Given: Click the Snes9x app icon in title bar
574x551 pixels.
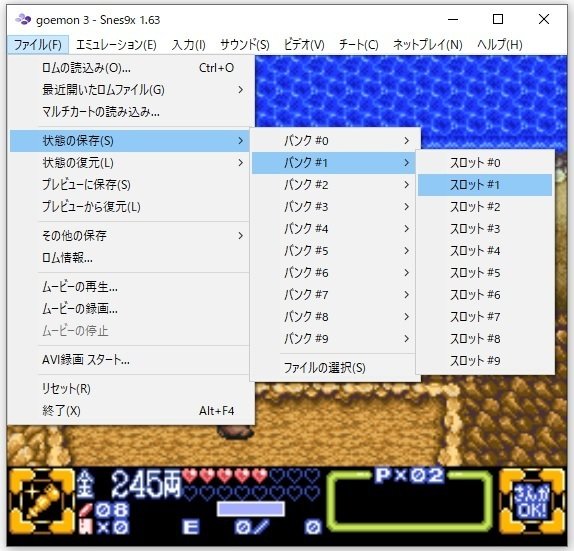Looking at the screenshot, I should 23,19.
